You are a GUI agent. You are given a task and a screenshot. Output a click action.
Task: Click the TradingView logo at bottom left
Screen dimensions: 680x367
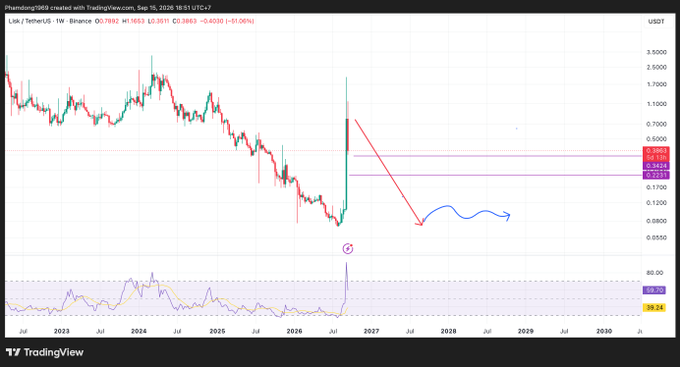[45, 352]
